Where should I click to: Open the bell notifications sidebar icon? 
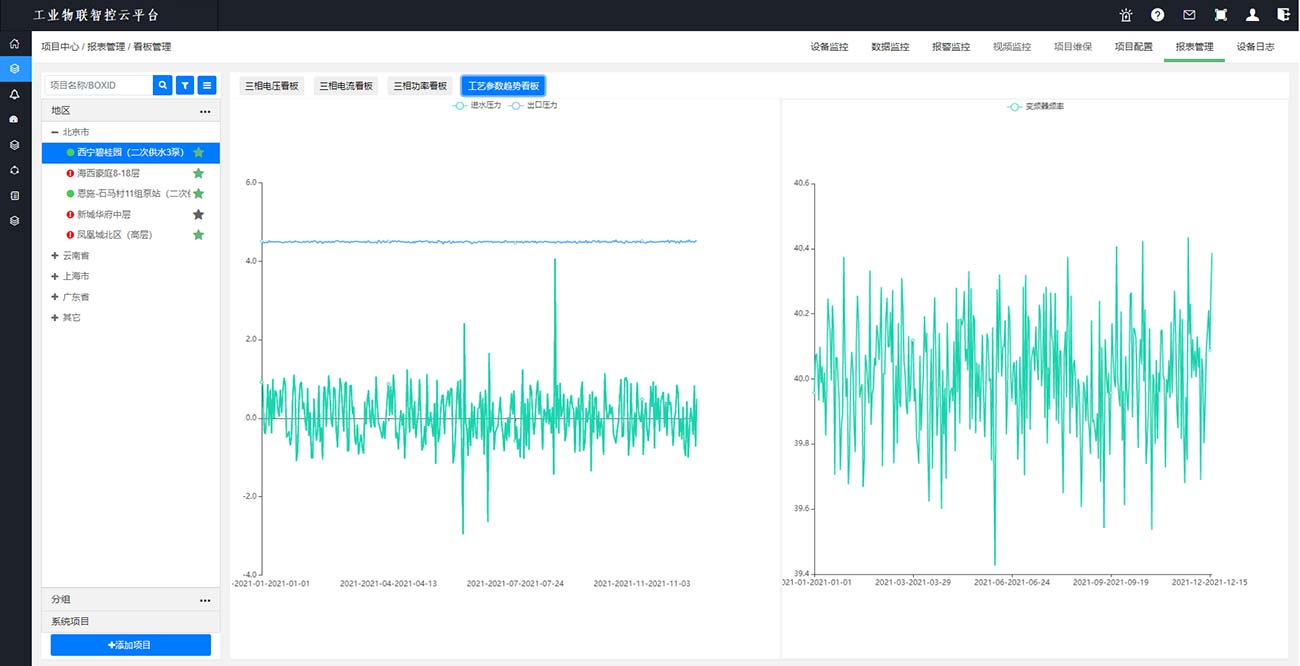tap(14, 94)
